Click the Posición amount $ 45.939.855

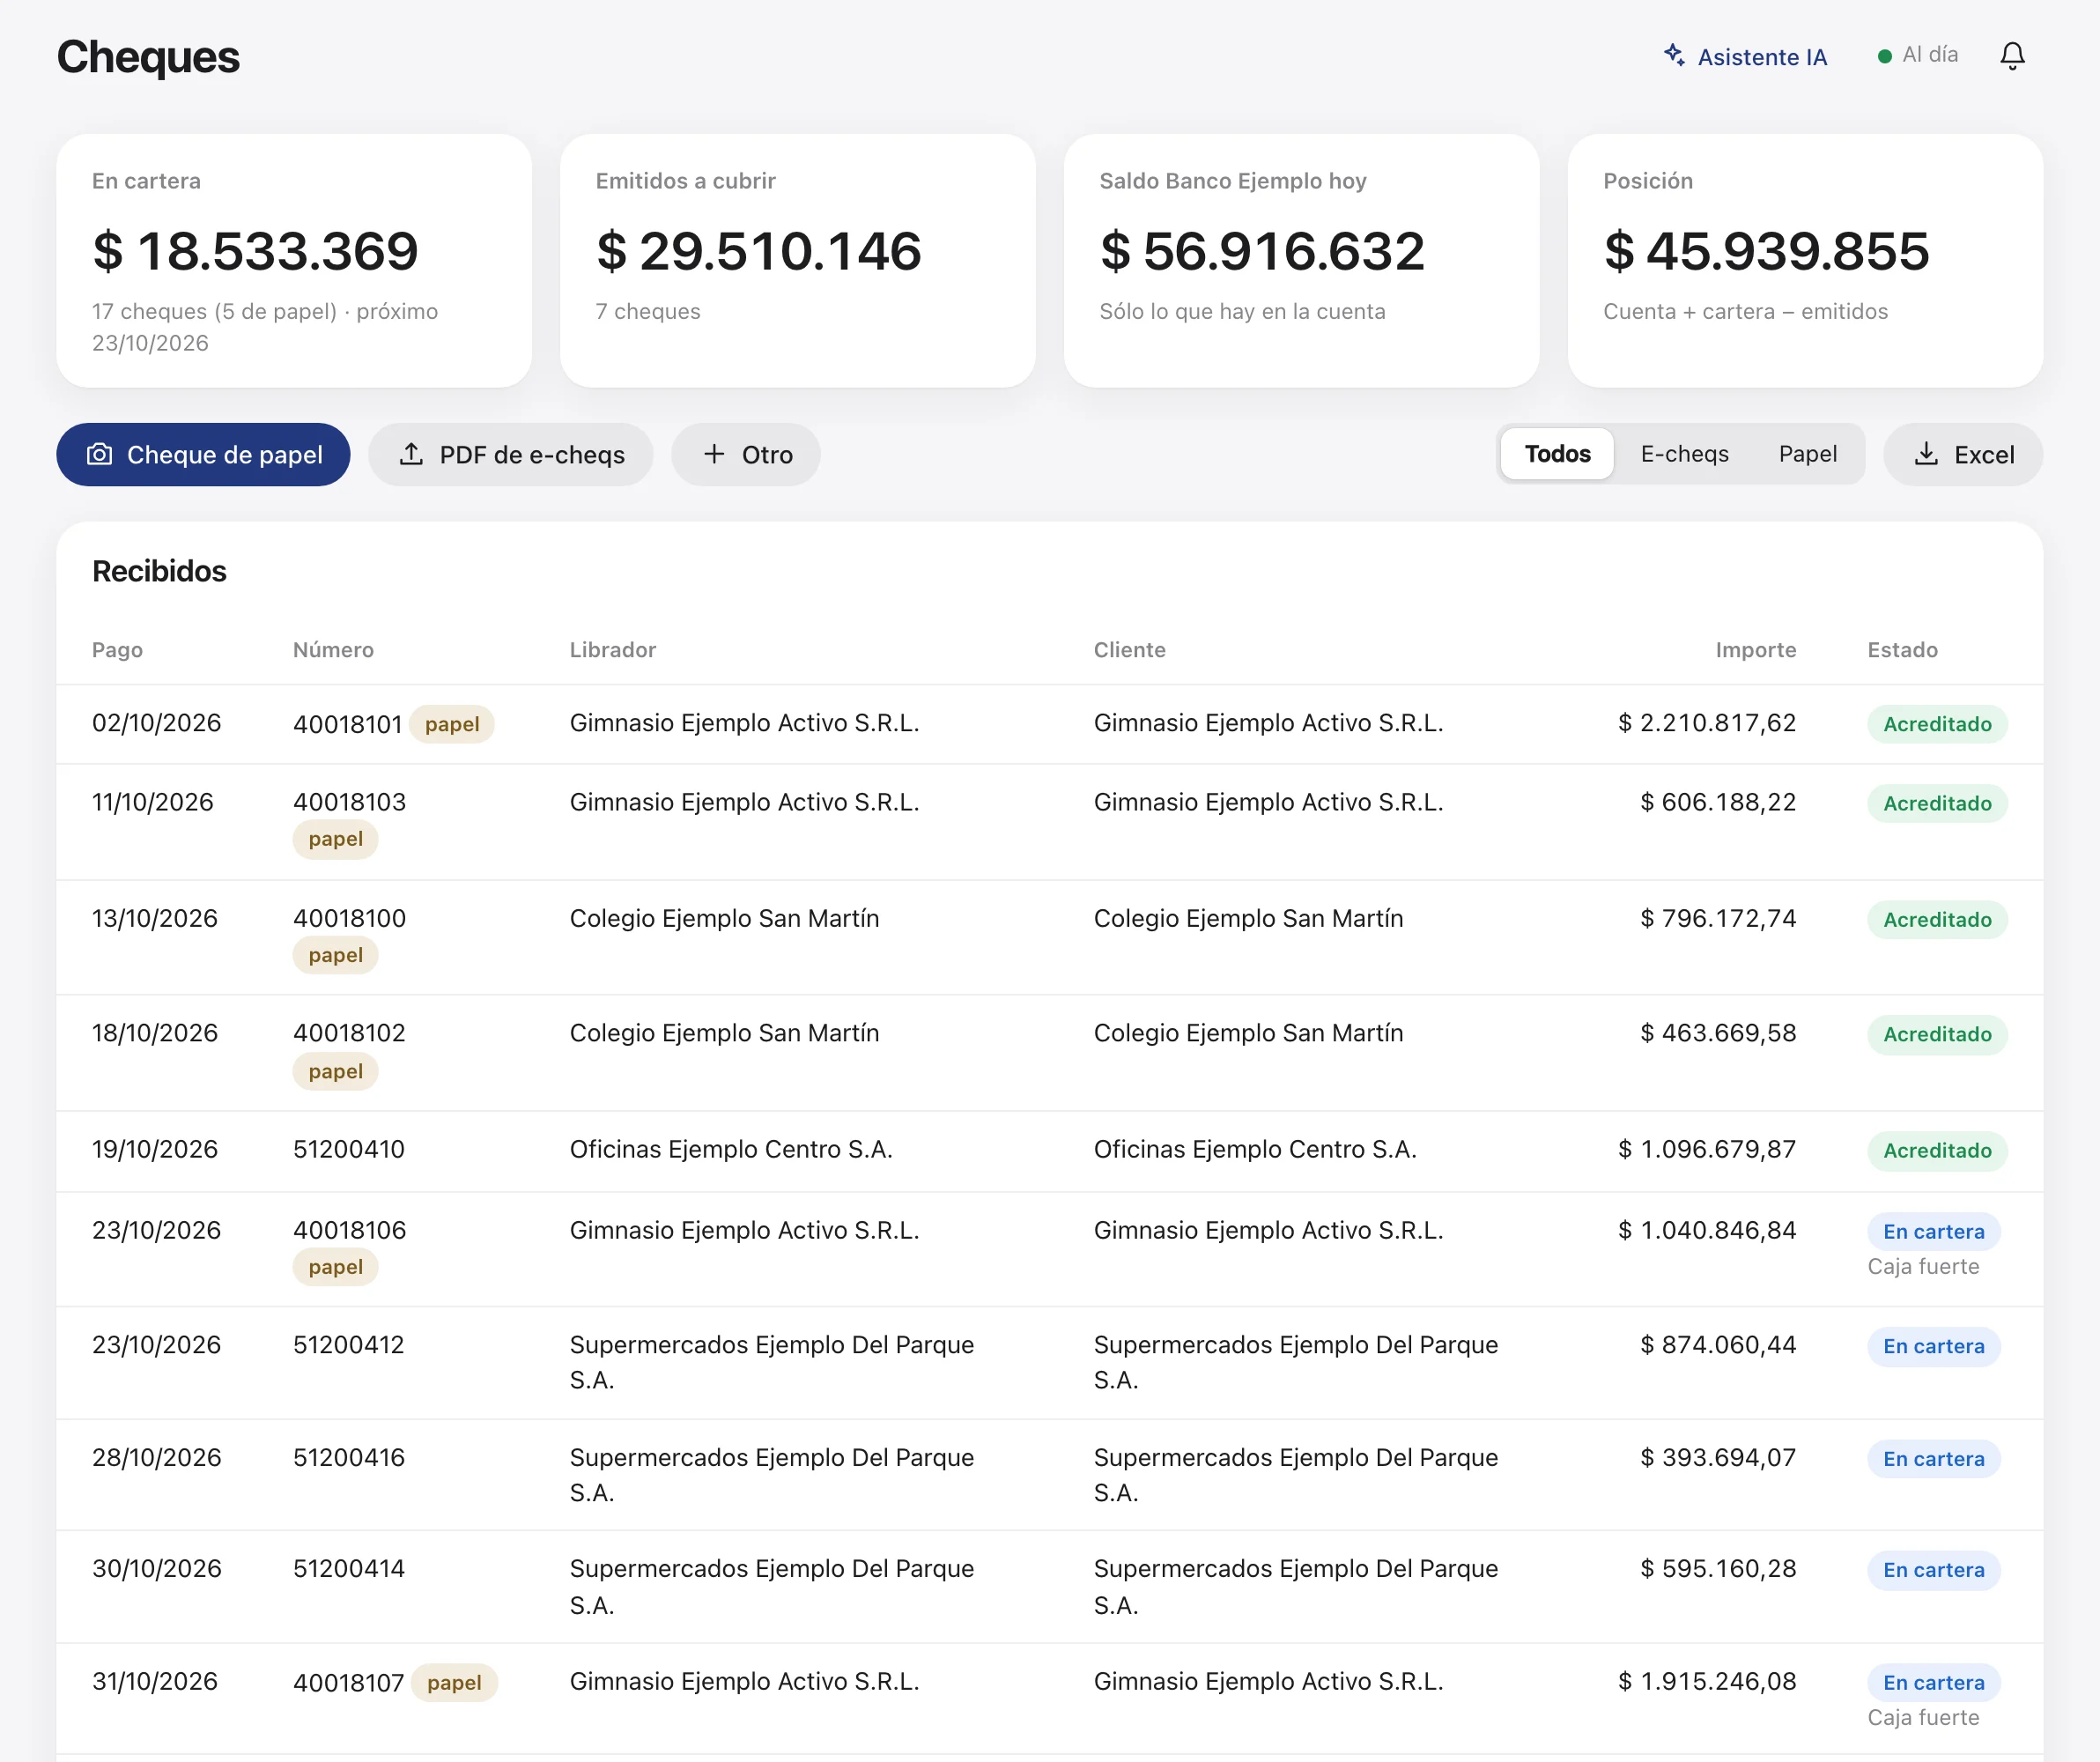(1766, 251)
